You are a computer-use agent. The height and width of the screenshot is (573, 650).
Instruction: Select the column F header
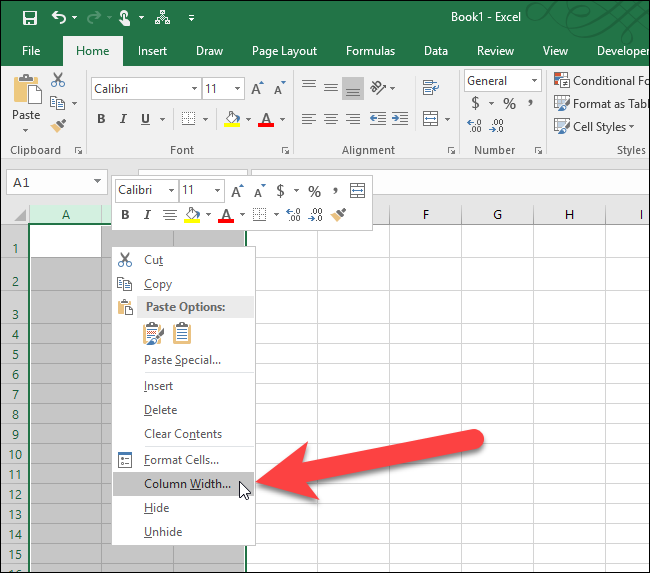(x=425, y=215)
